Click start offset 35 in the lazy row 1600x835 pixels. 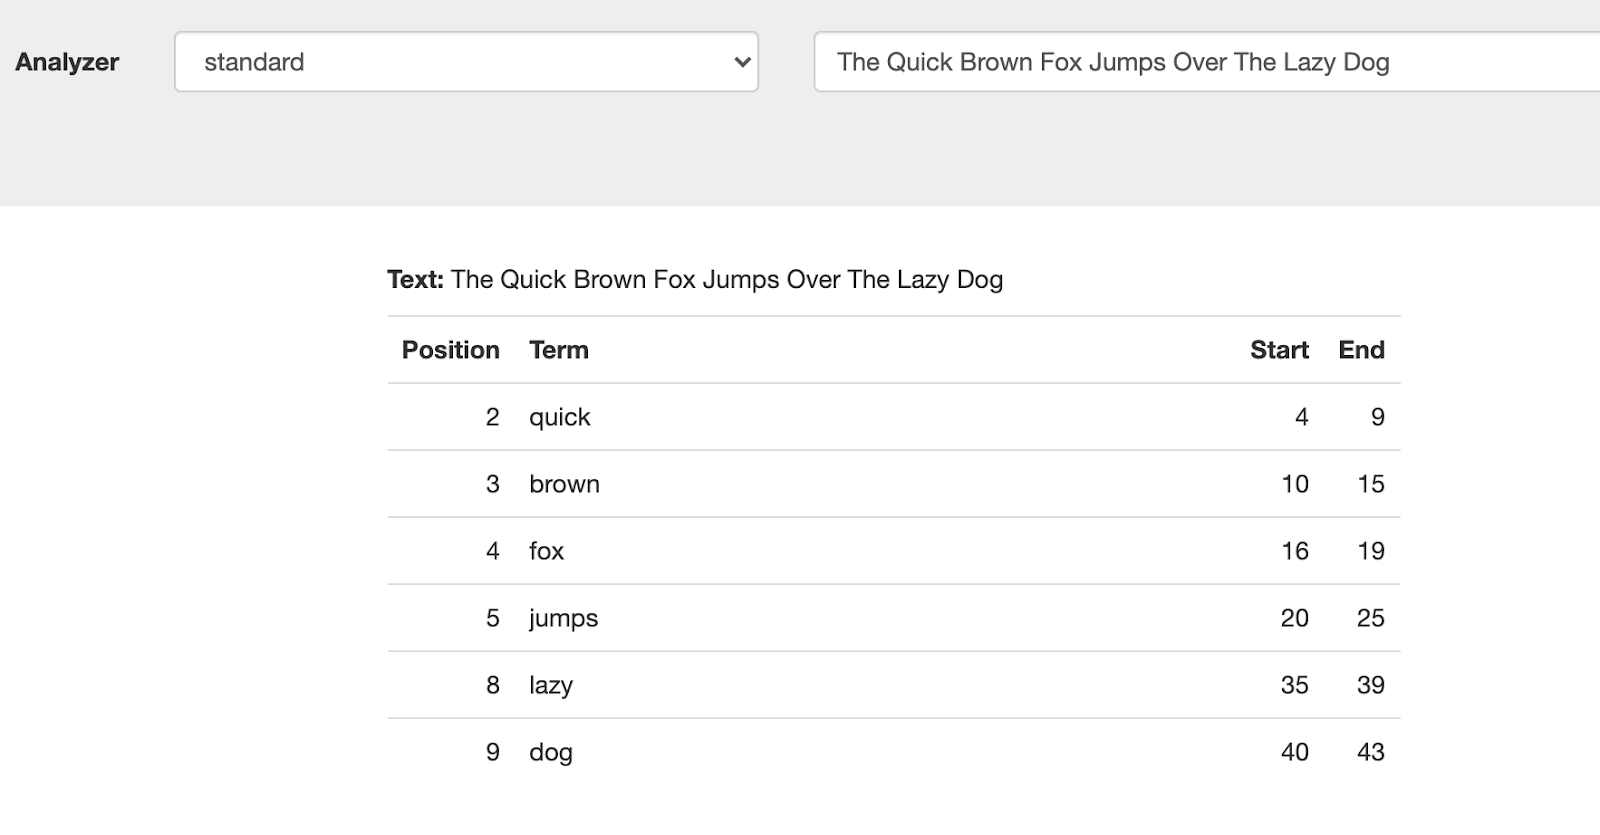coord(1294,685)
